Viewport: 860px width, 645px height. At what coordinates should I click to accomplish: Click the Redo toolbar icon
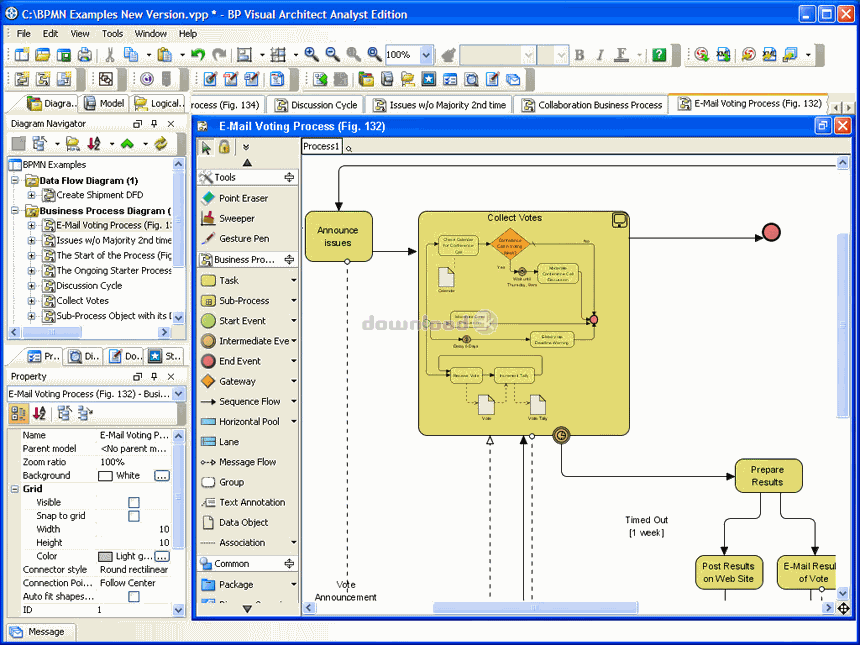click(x=219, y=54)
